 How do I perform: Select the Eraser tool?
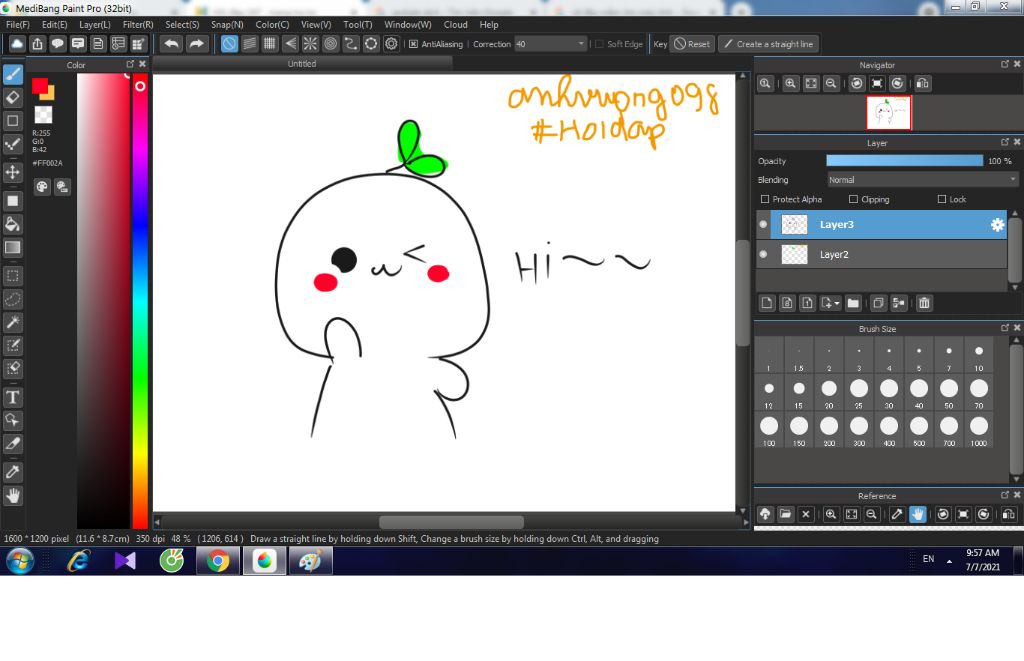click(x=12, y=98)
